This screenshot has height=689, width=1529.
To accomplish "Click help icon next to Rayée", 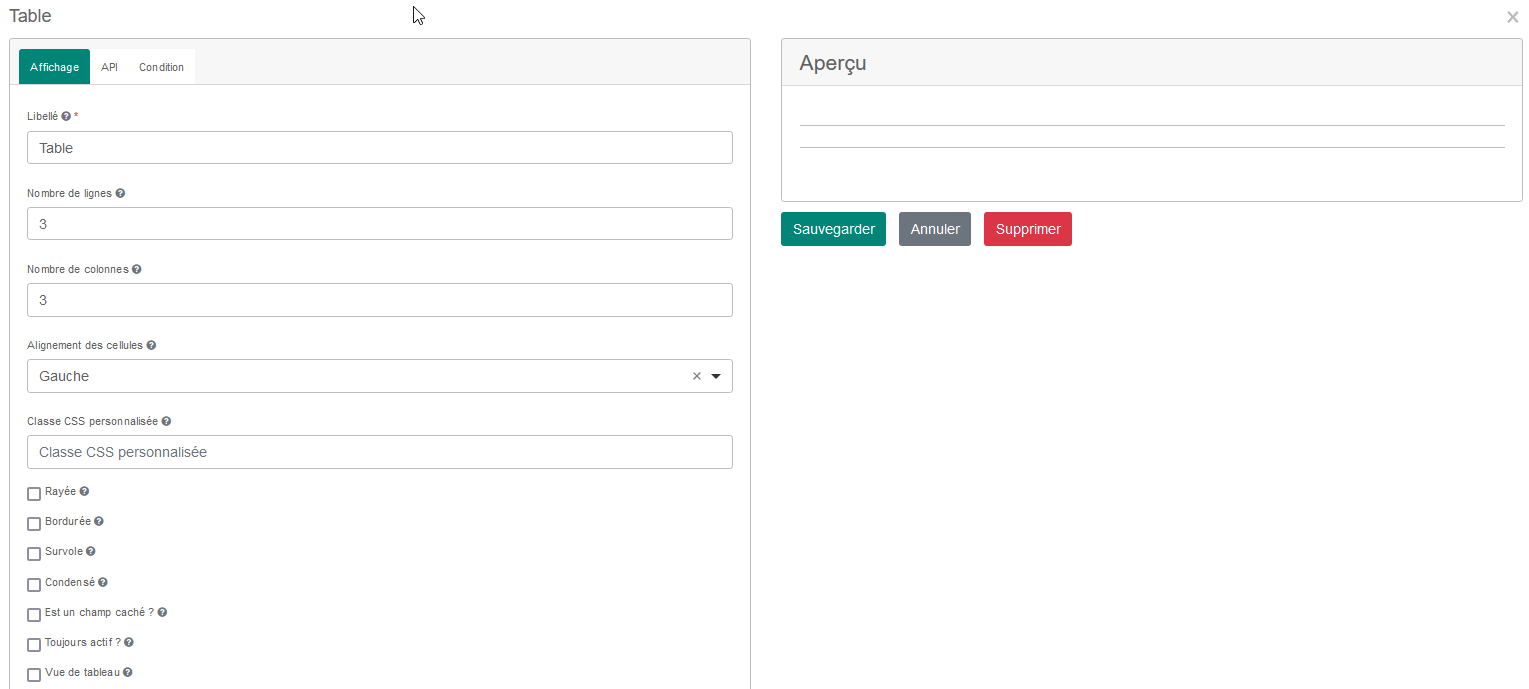I will 84,491.
